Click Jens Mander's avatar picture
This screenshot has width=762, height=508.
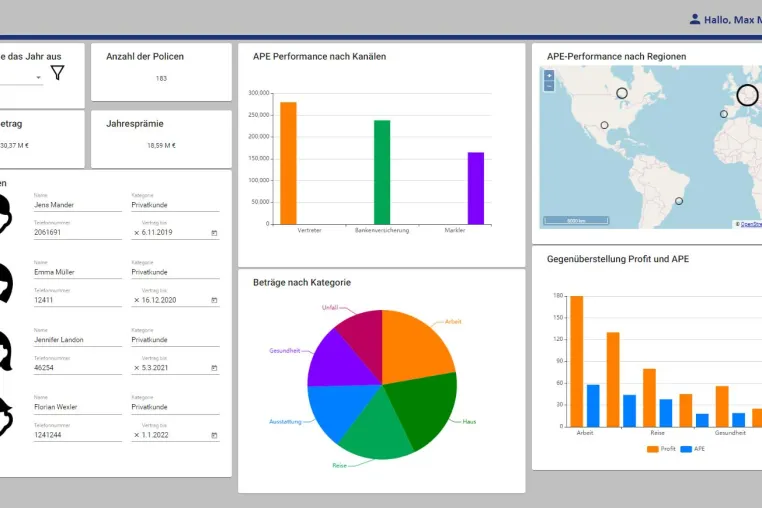[x=5, y=214]
